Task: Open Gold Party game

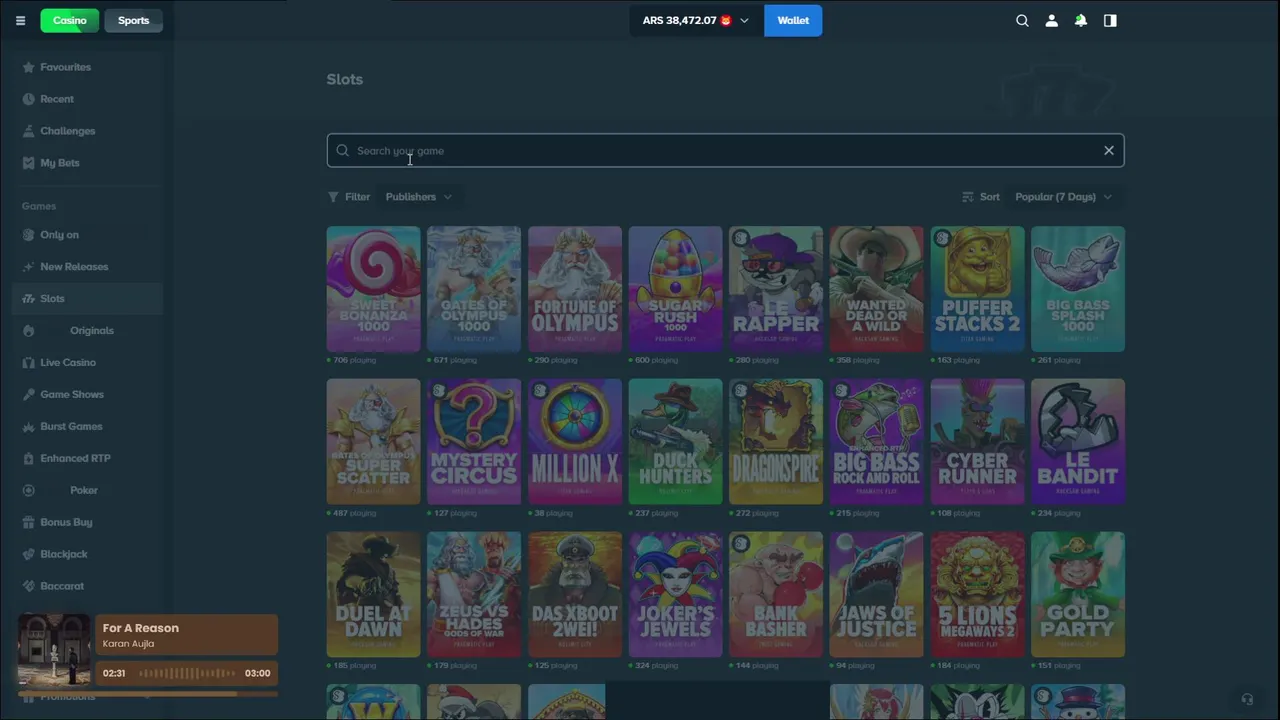Action: pos(1078,594)
